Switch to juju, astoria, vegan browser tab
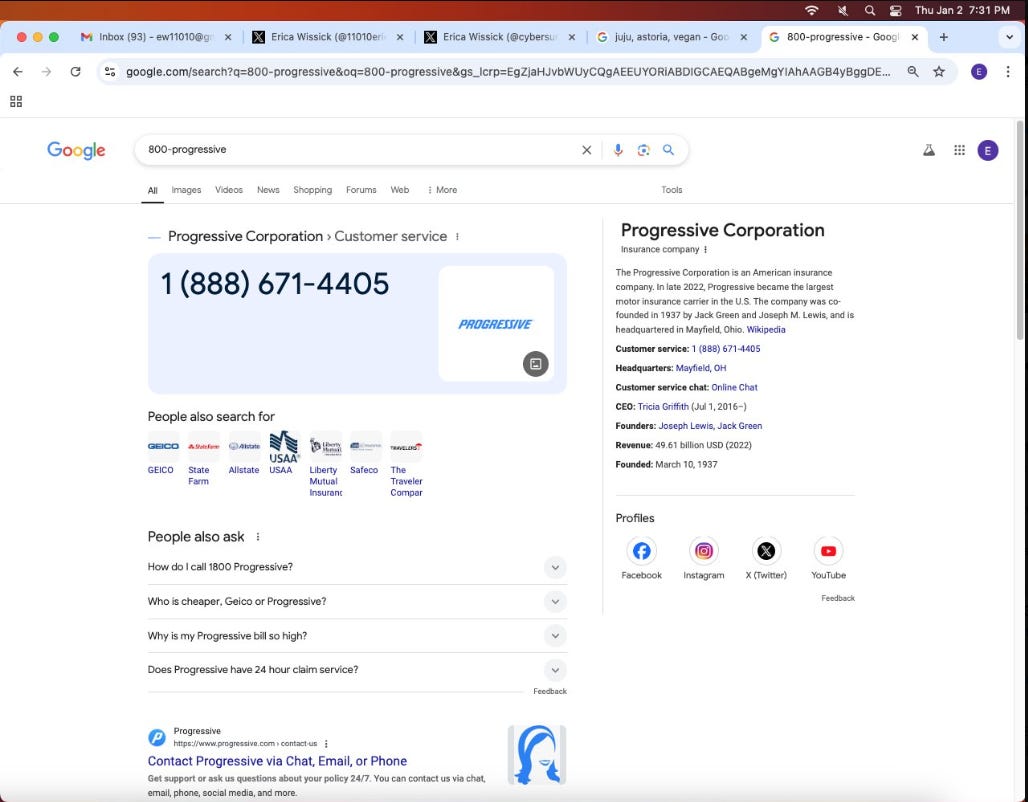The width and height of the screenshot is (1028, 802). (x=671, y=37)
